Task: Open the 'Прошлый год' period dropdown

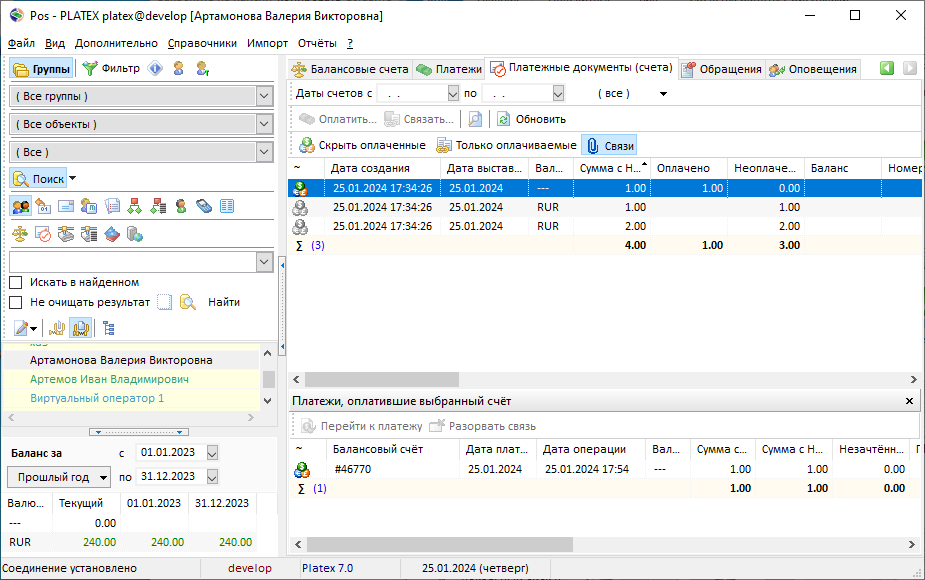Action: coord(59,477)
